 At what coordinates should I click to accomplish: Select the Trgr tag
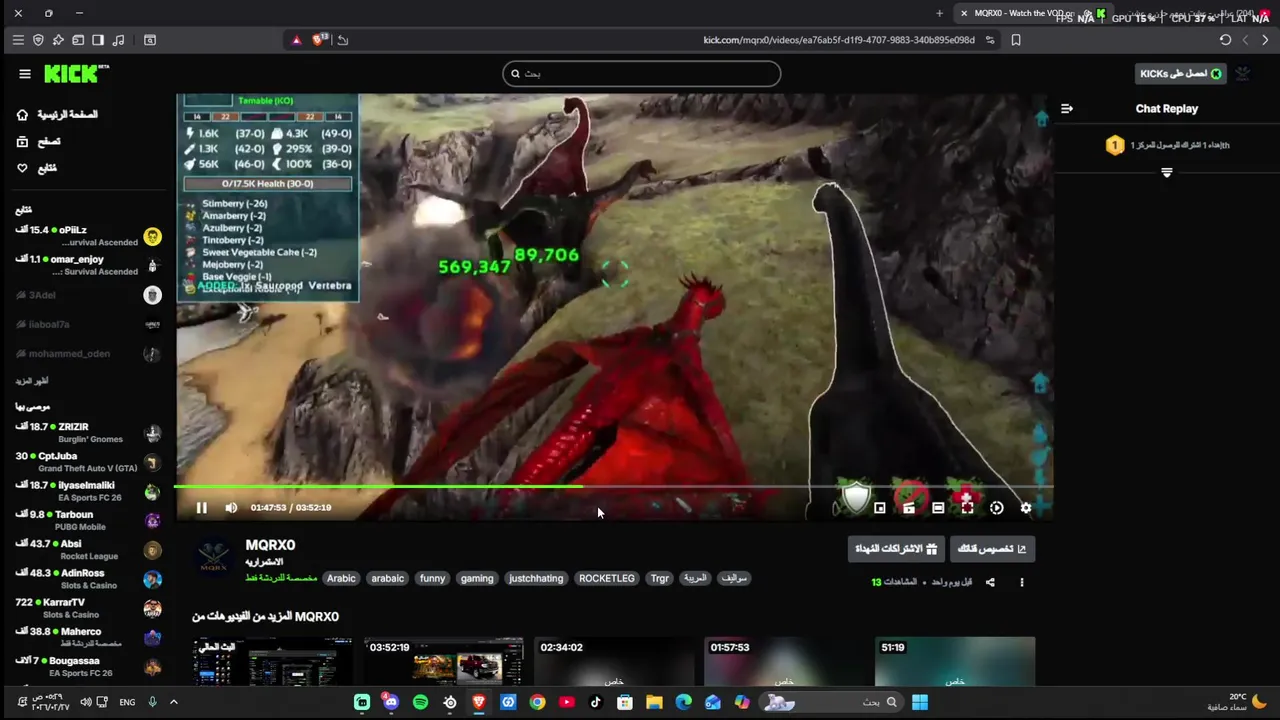tap(660, 578)
